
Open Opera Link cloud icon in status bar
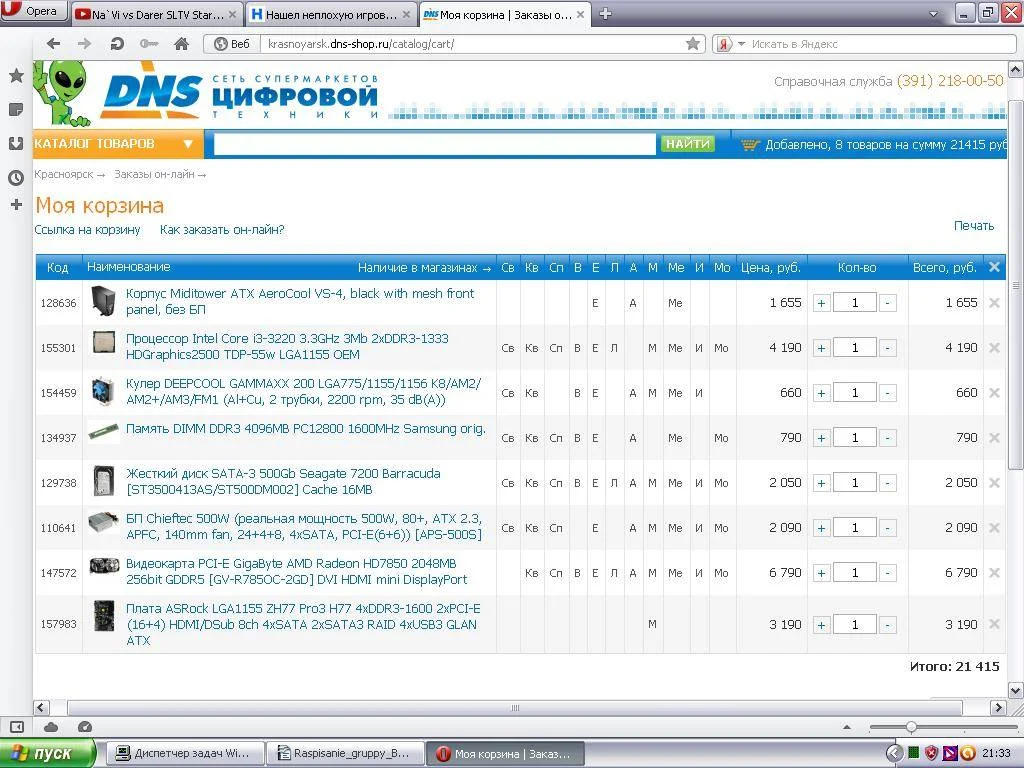point(51,727)
